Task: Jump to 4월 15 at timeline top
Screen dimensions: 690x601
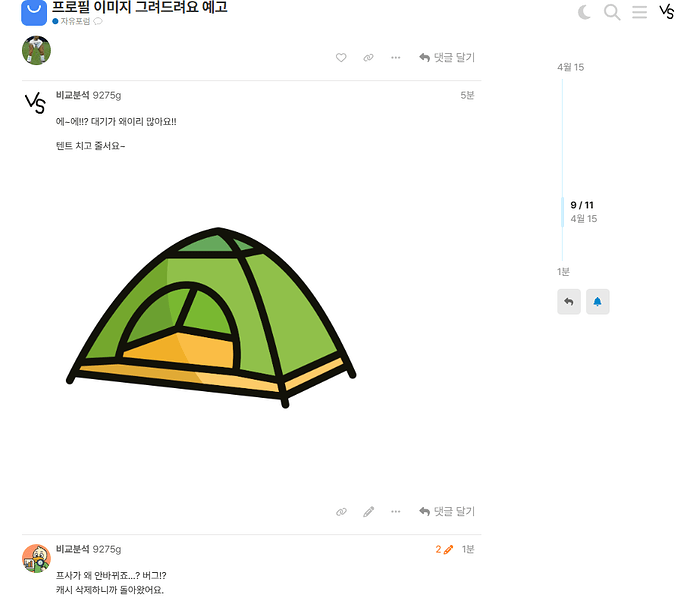Action: [x=571, y=67]
